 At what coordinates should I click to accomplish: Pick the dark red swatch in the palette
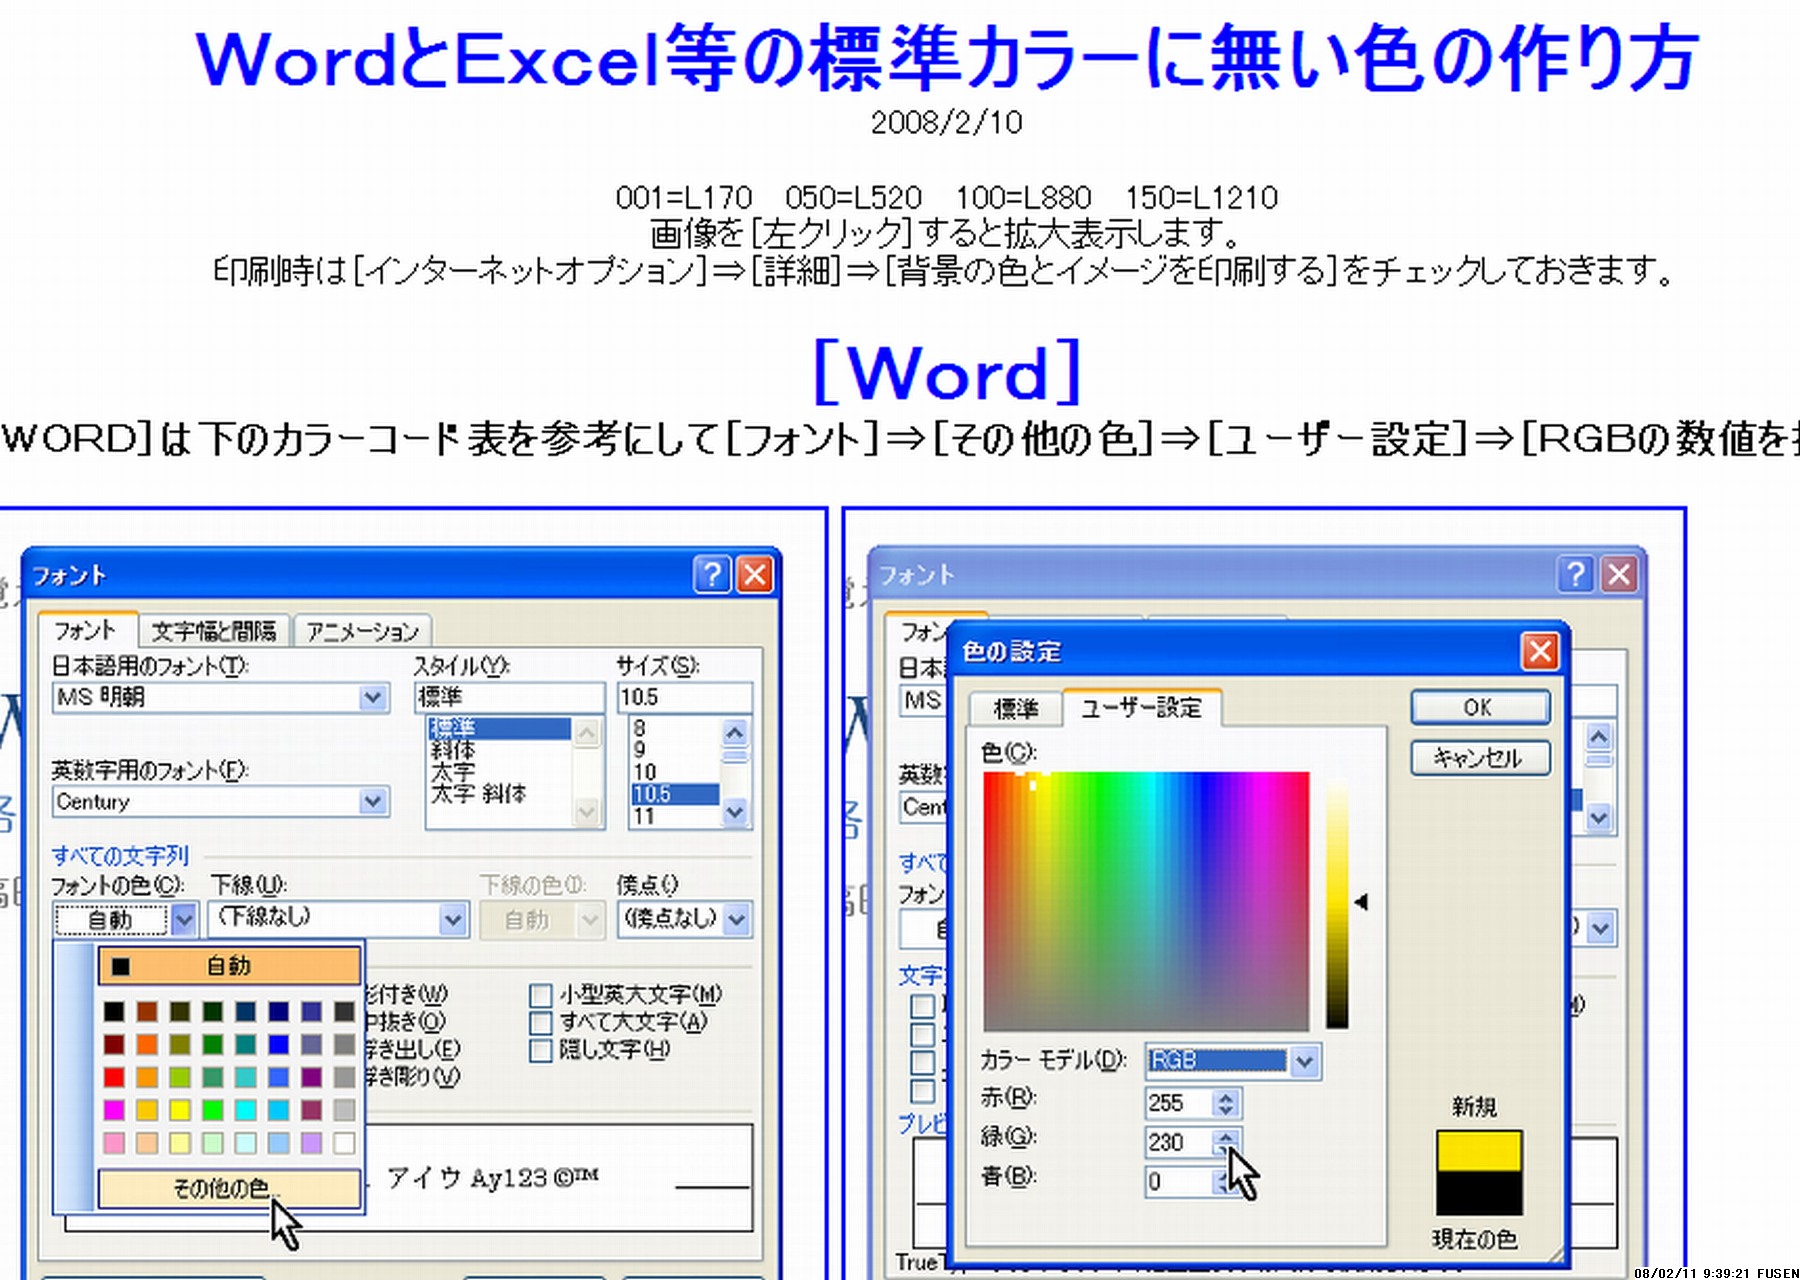pos(114,1045)
